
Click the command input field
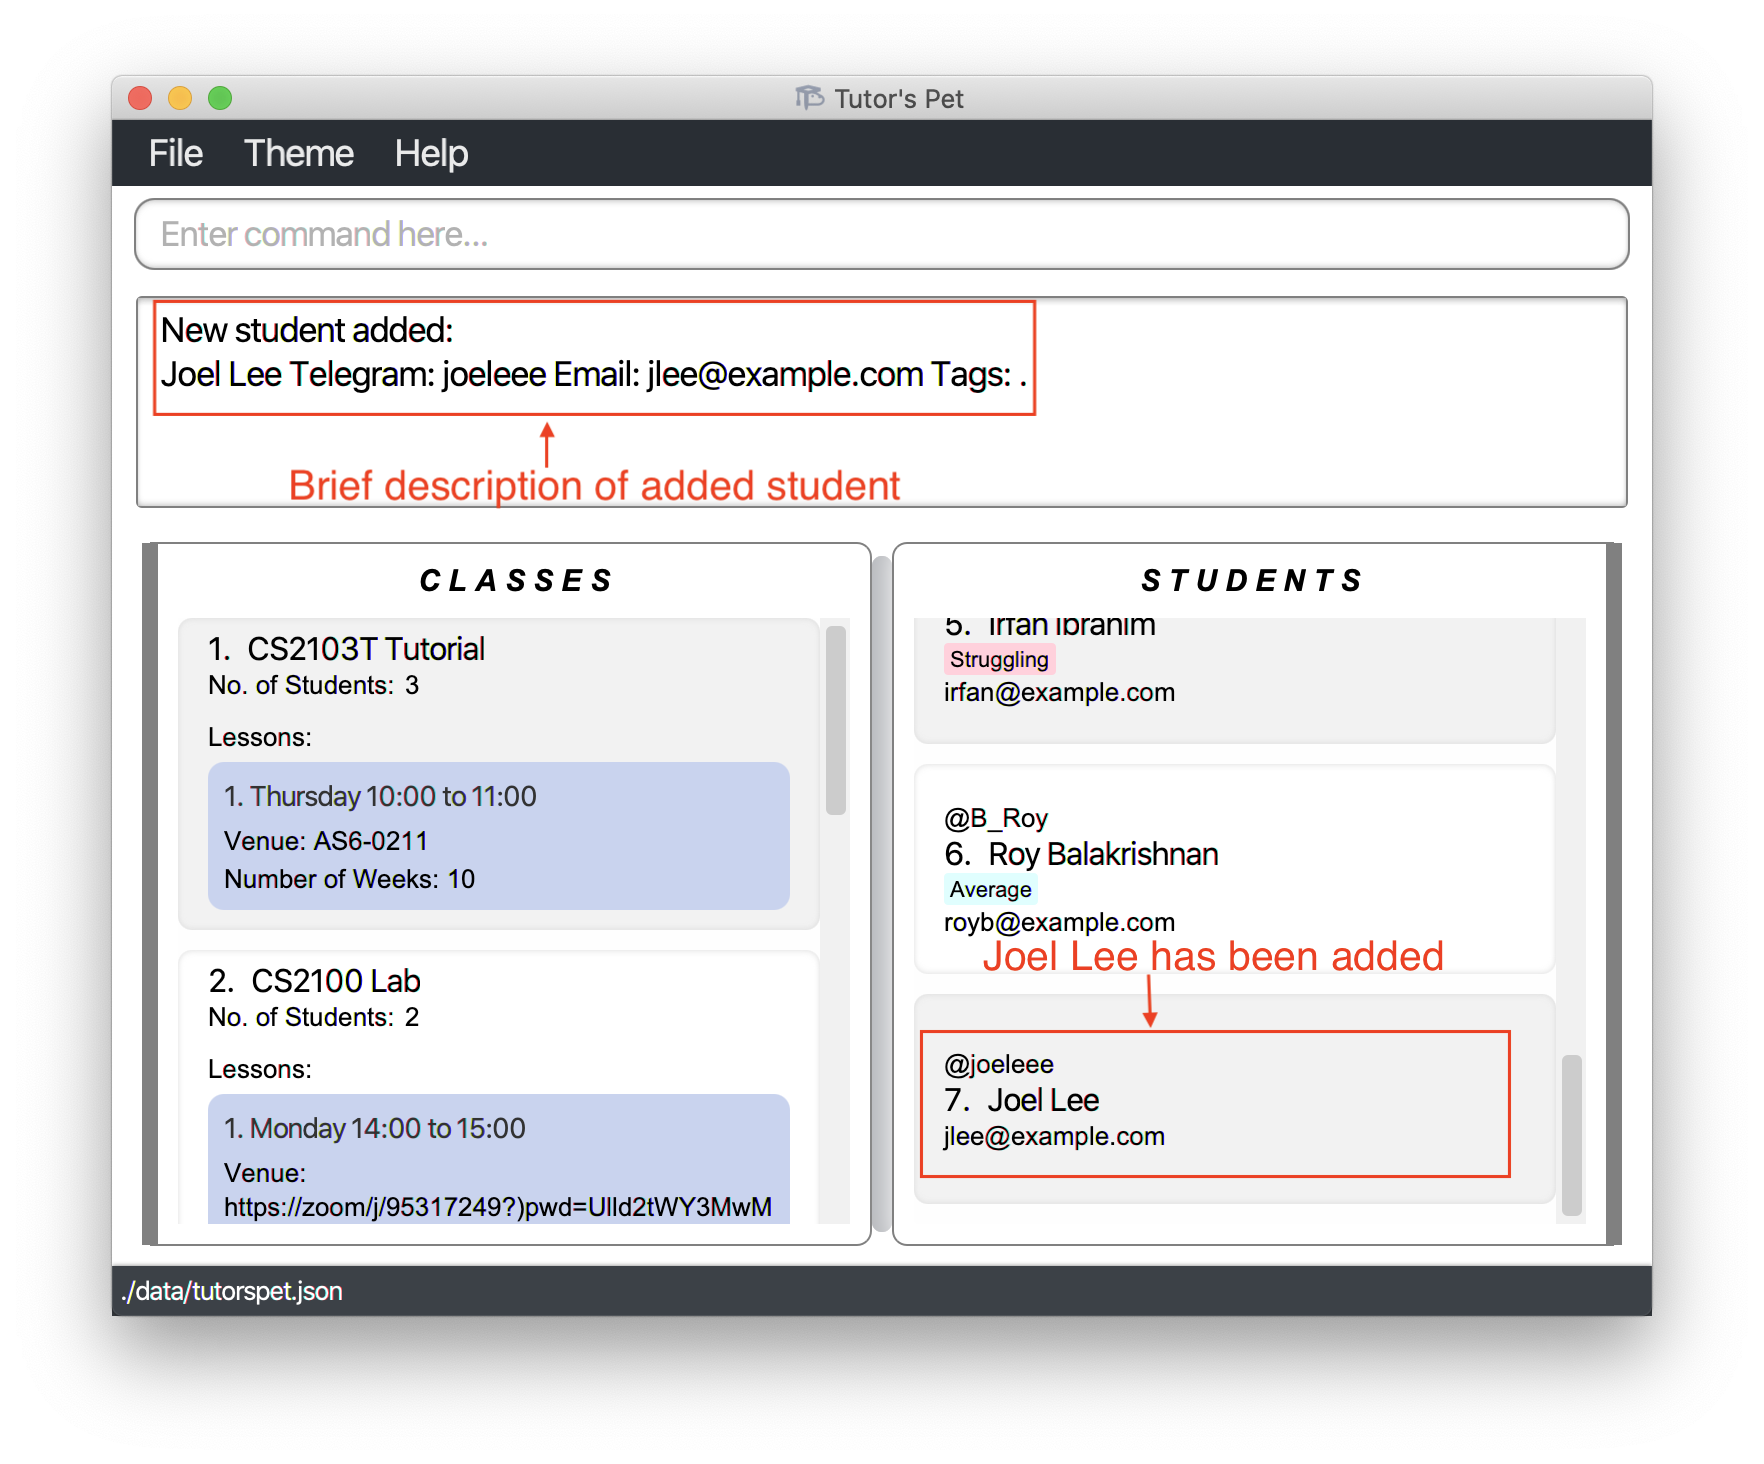pyautogui.click(x=882, y=234)
